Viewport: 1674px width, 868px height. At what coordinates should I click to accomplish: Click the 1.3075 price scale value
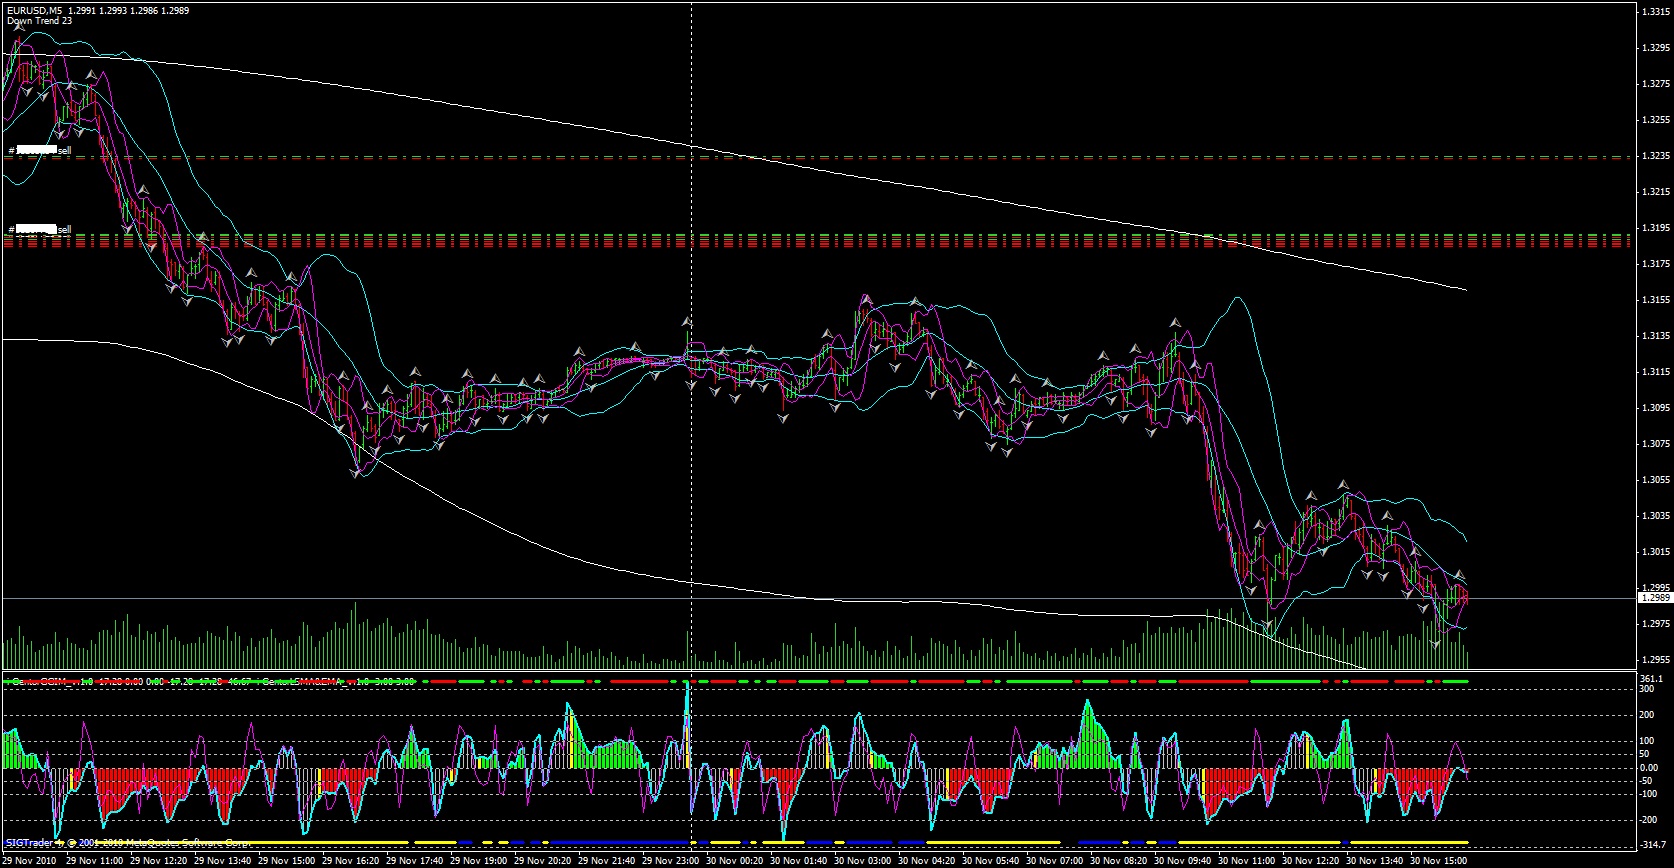point(1656,444)
